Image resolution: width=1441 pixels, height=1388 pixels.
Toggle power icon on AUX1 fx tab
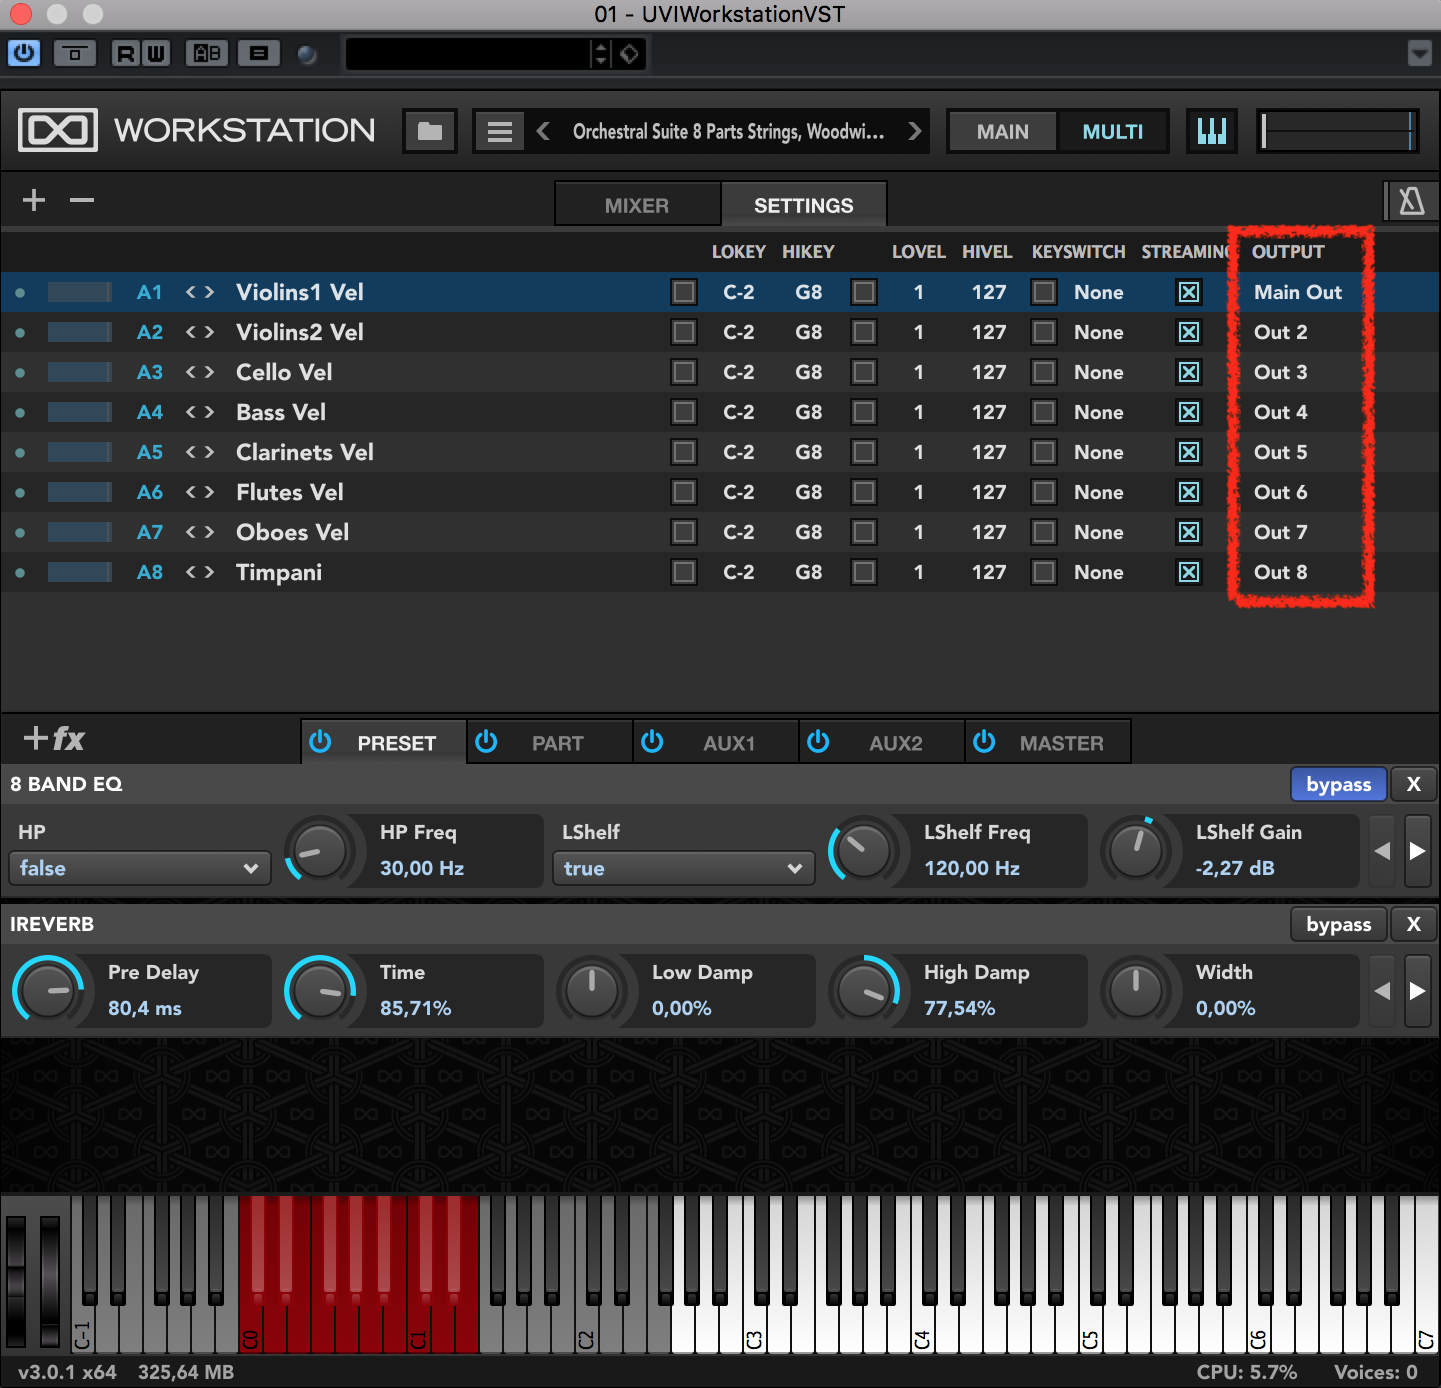coord(652,742)
